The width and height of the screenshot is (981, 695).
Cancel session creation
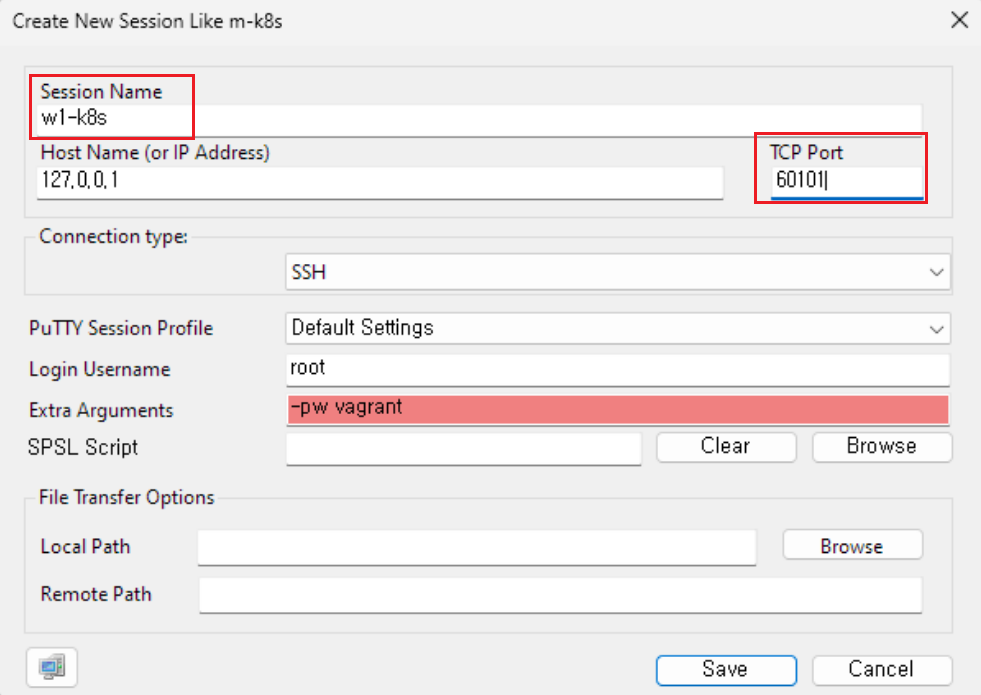[x=882, y=670]
